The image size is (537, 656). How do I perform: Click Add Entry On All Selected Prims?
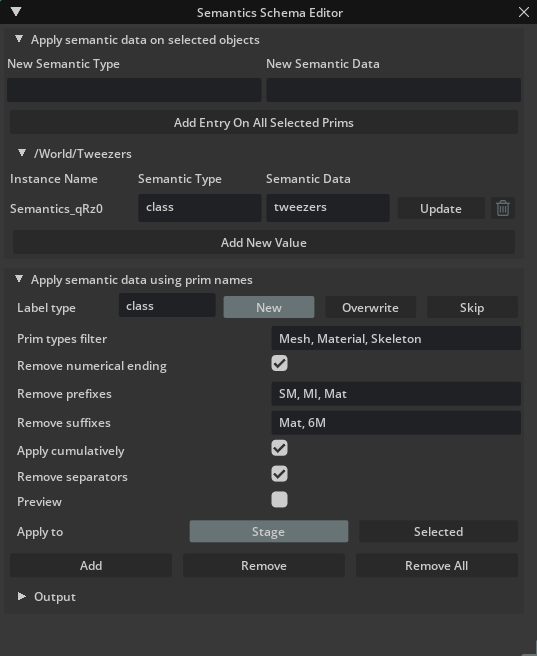coord(264,123)
